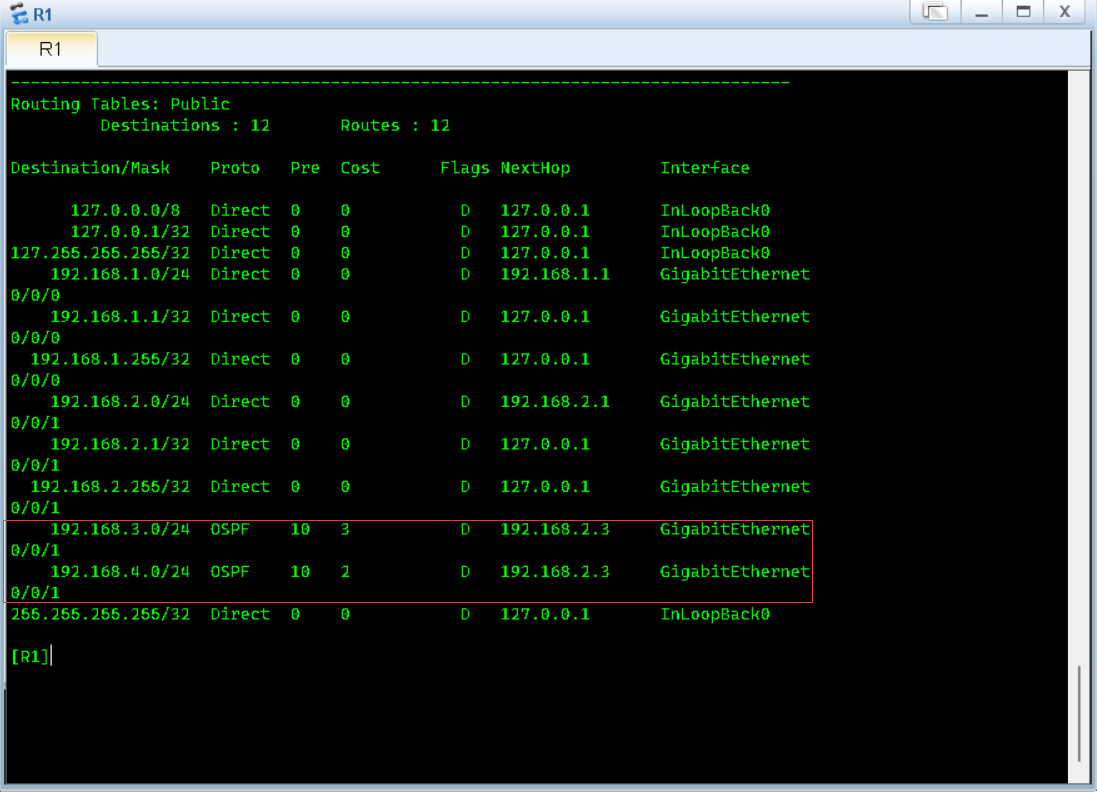Click the 192.168.2.0/24 destination entry
This screenshot has height=792, width=1097.
(120, 402)
